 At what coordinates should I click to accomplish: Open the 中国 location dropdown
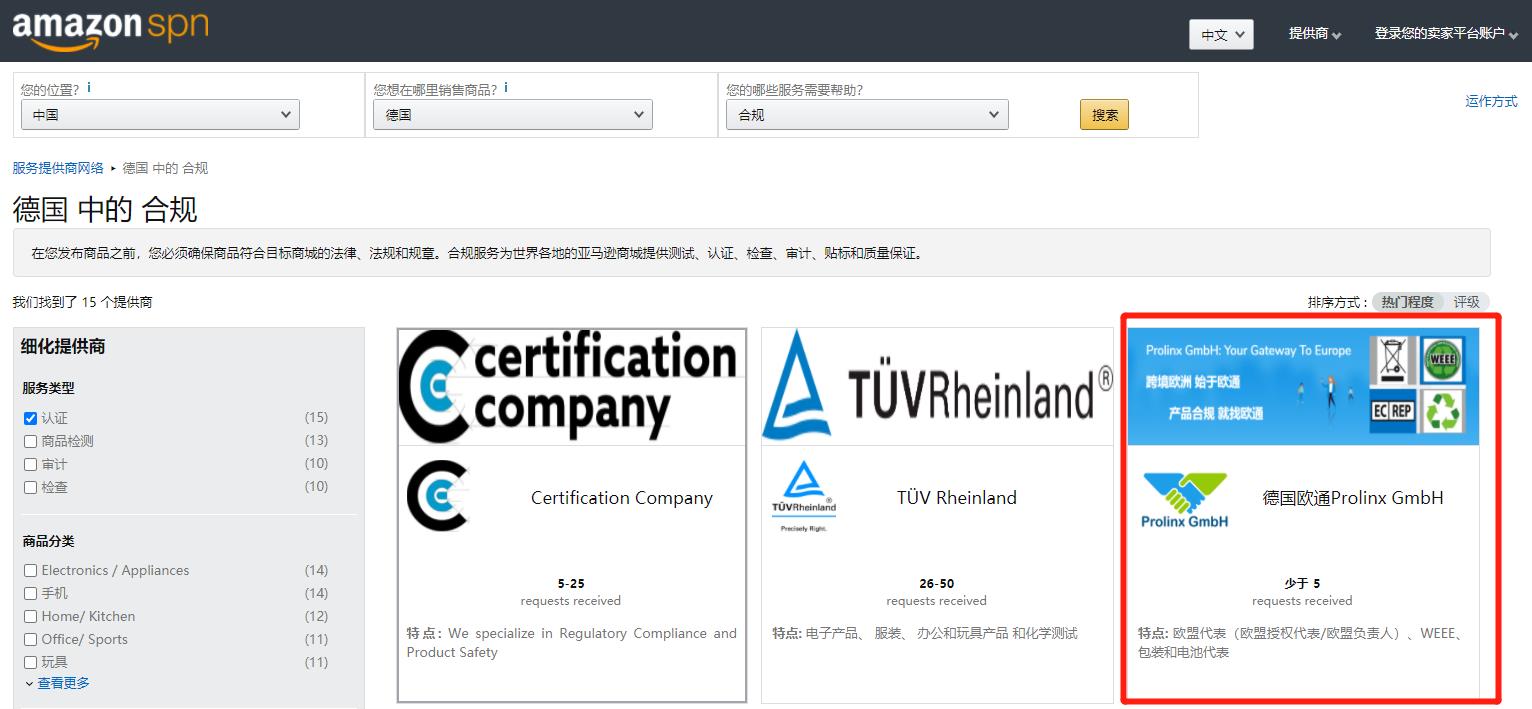click(160, 115)
